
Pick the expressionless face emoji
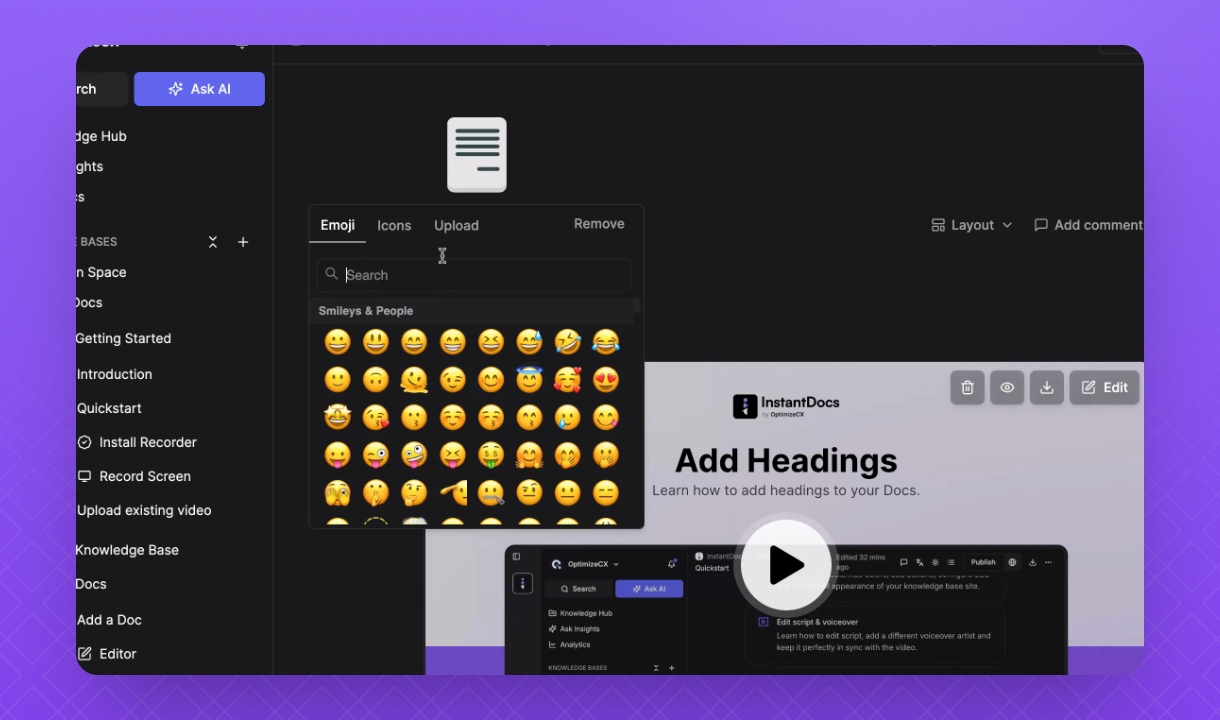click(605, 492)
